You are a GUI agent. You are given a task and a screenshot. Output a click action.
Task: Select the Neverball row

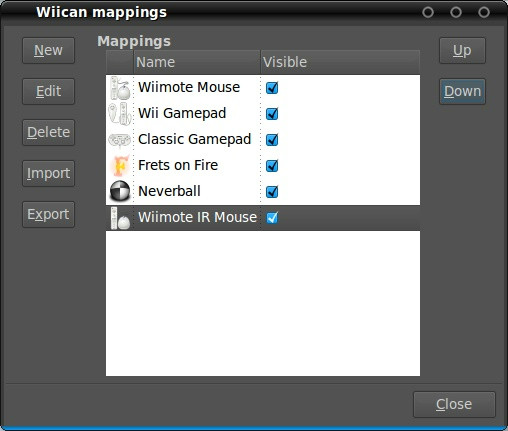coord(263,192)
